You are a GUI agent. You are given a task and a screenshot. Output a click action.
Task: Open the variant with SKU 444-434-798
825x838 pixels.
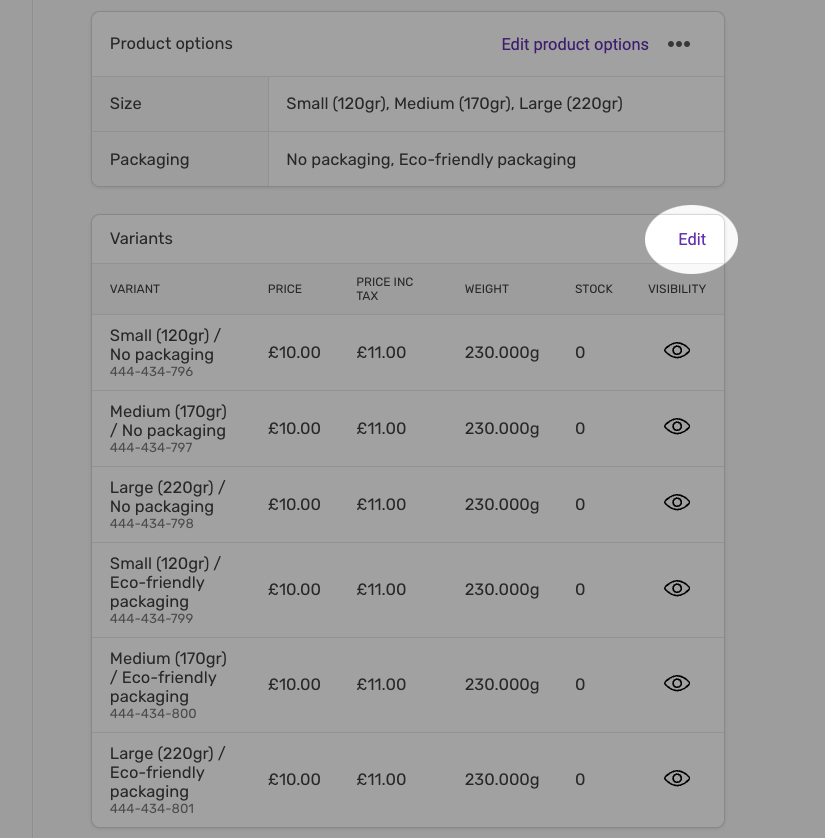408,505
